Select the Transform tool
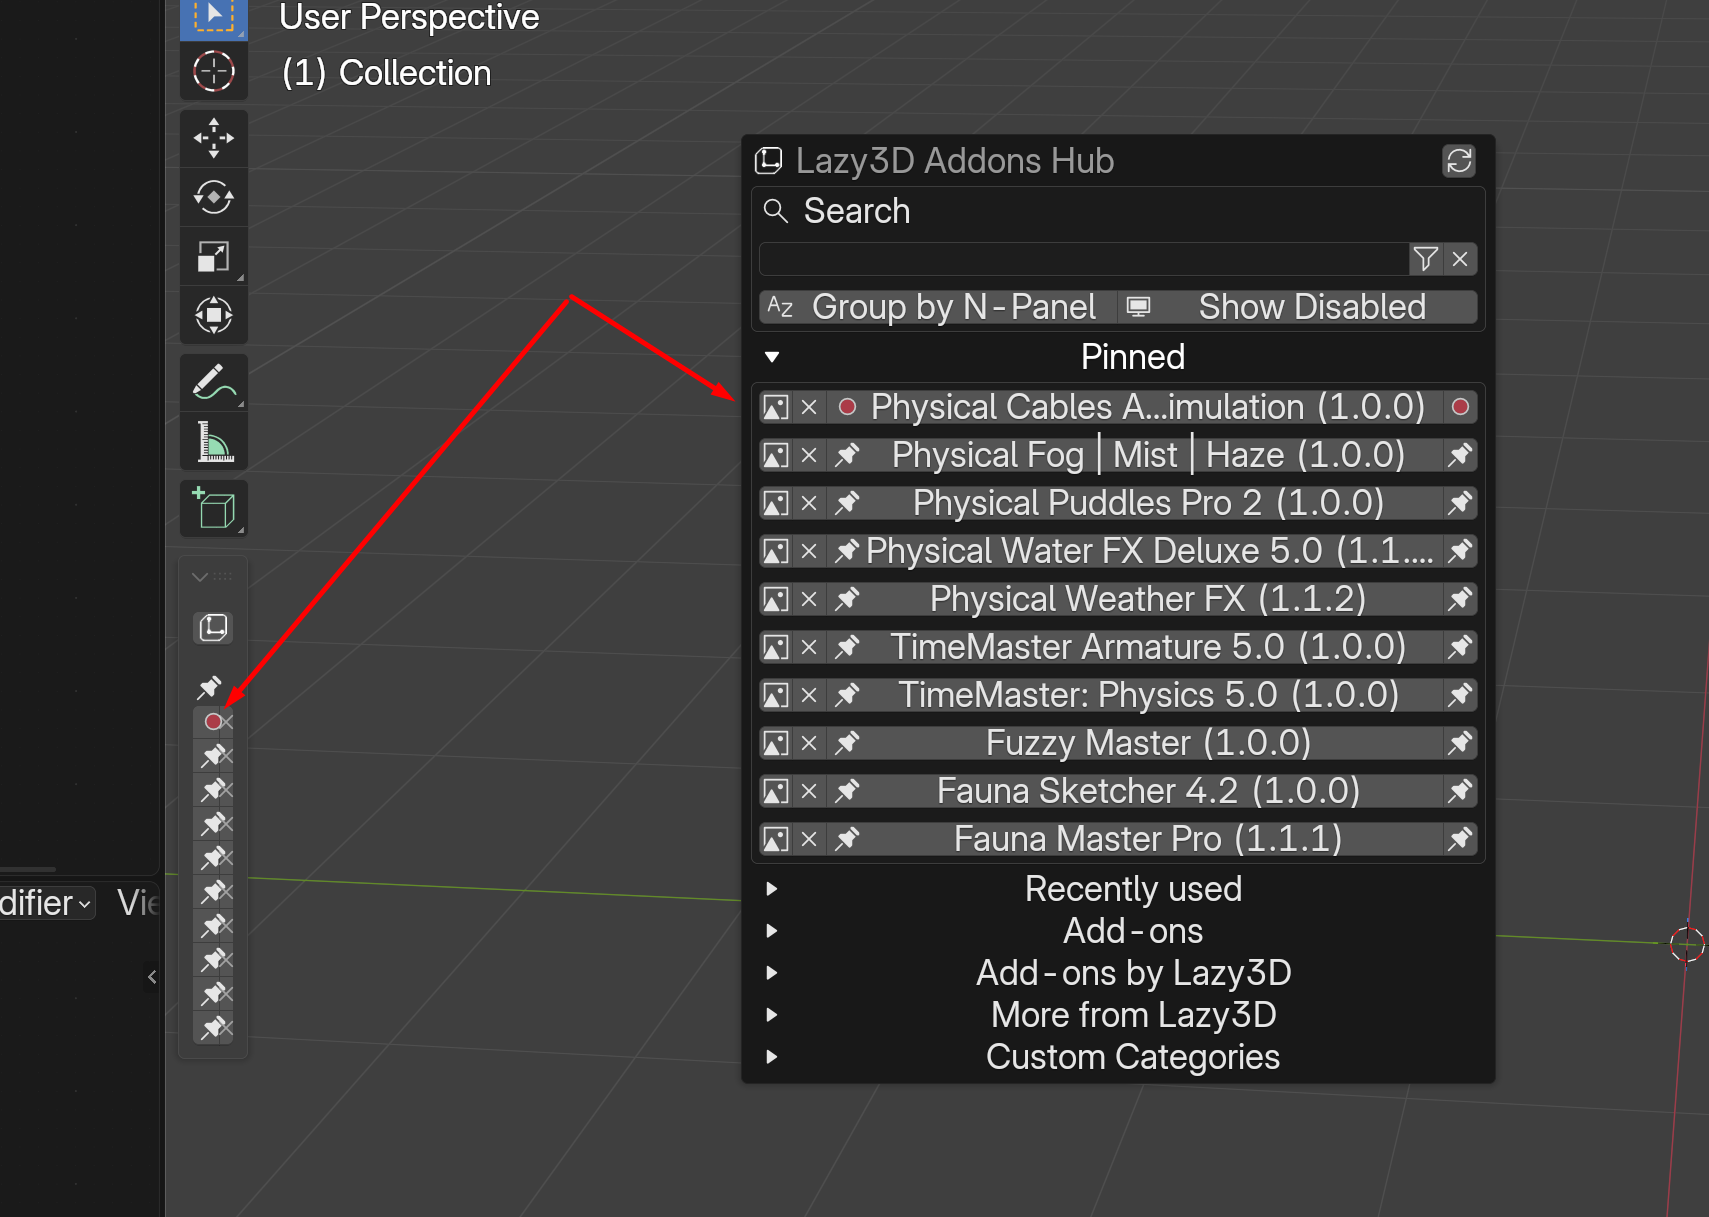The image size is (1709, 1217). tap(213, 315)
